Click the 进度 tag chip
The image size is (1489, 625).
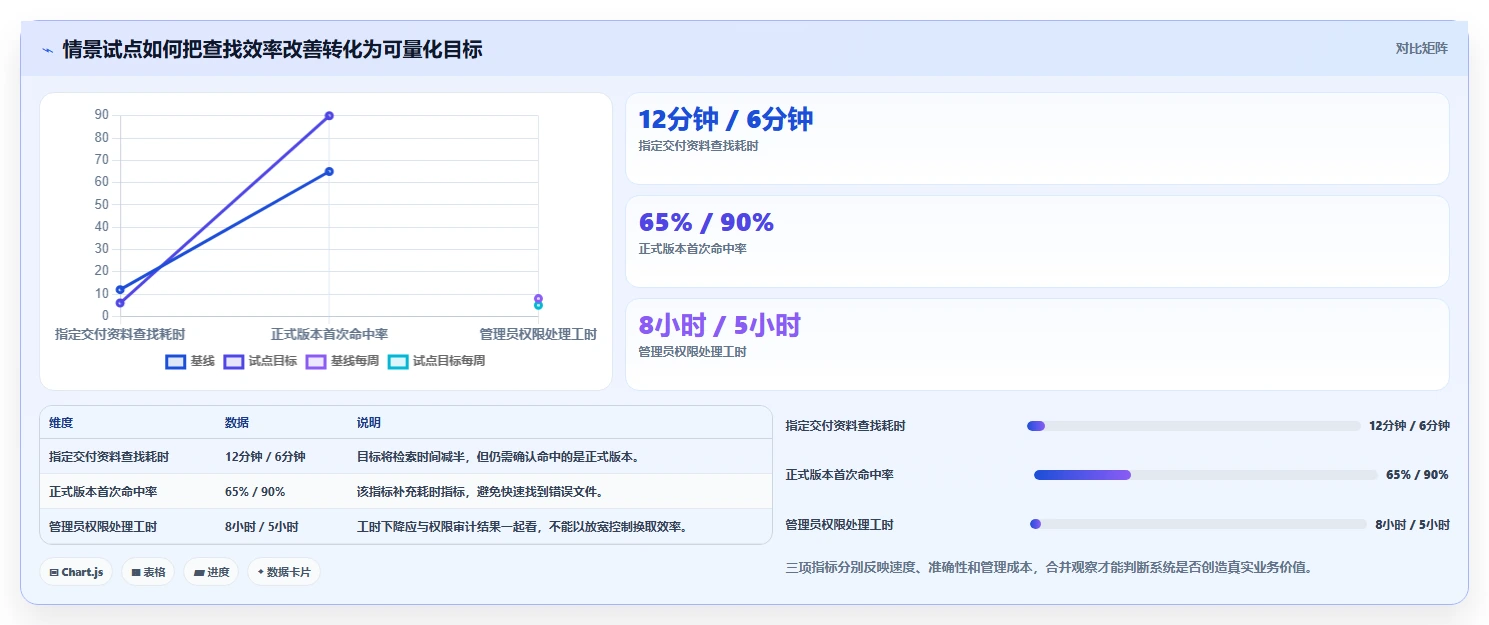(211, 572)
